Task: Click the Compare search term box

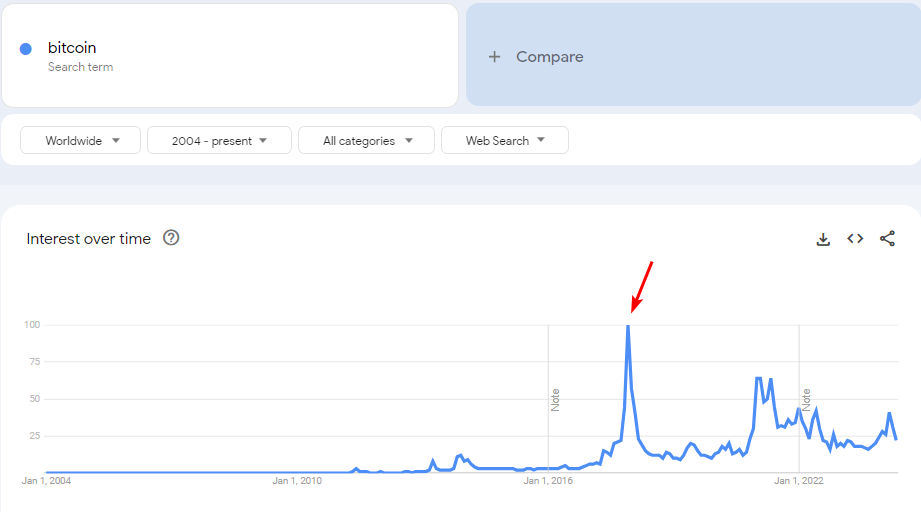Action: point(692,57)
